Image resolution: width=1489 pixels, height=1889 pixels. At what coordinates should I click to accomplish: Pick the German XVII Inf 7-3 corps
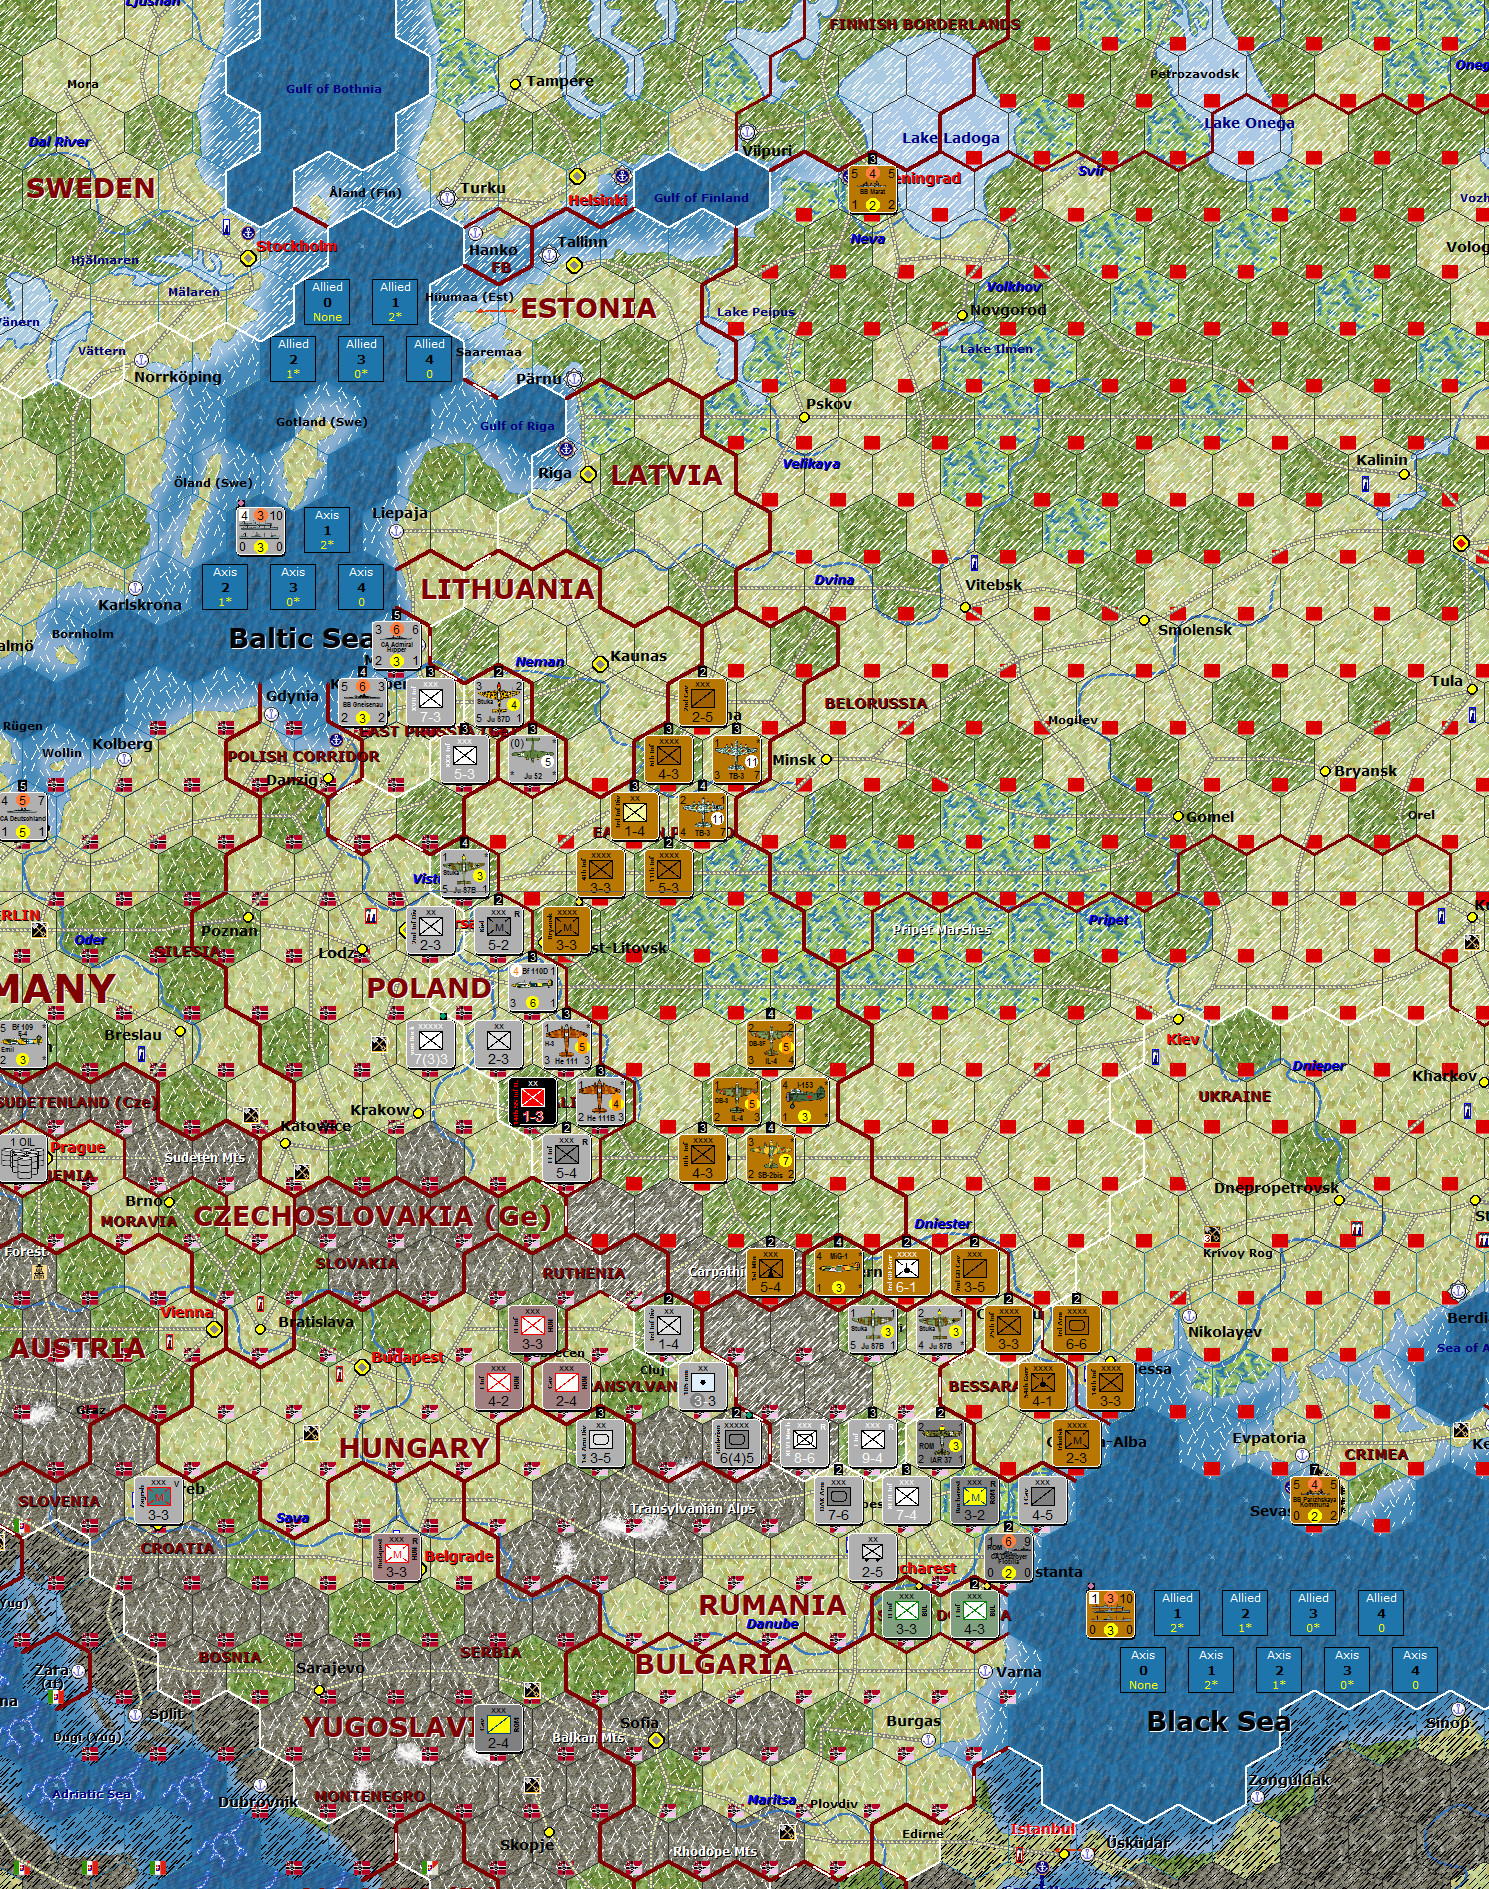coord(431,702)
